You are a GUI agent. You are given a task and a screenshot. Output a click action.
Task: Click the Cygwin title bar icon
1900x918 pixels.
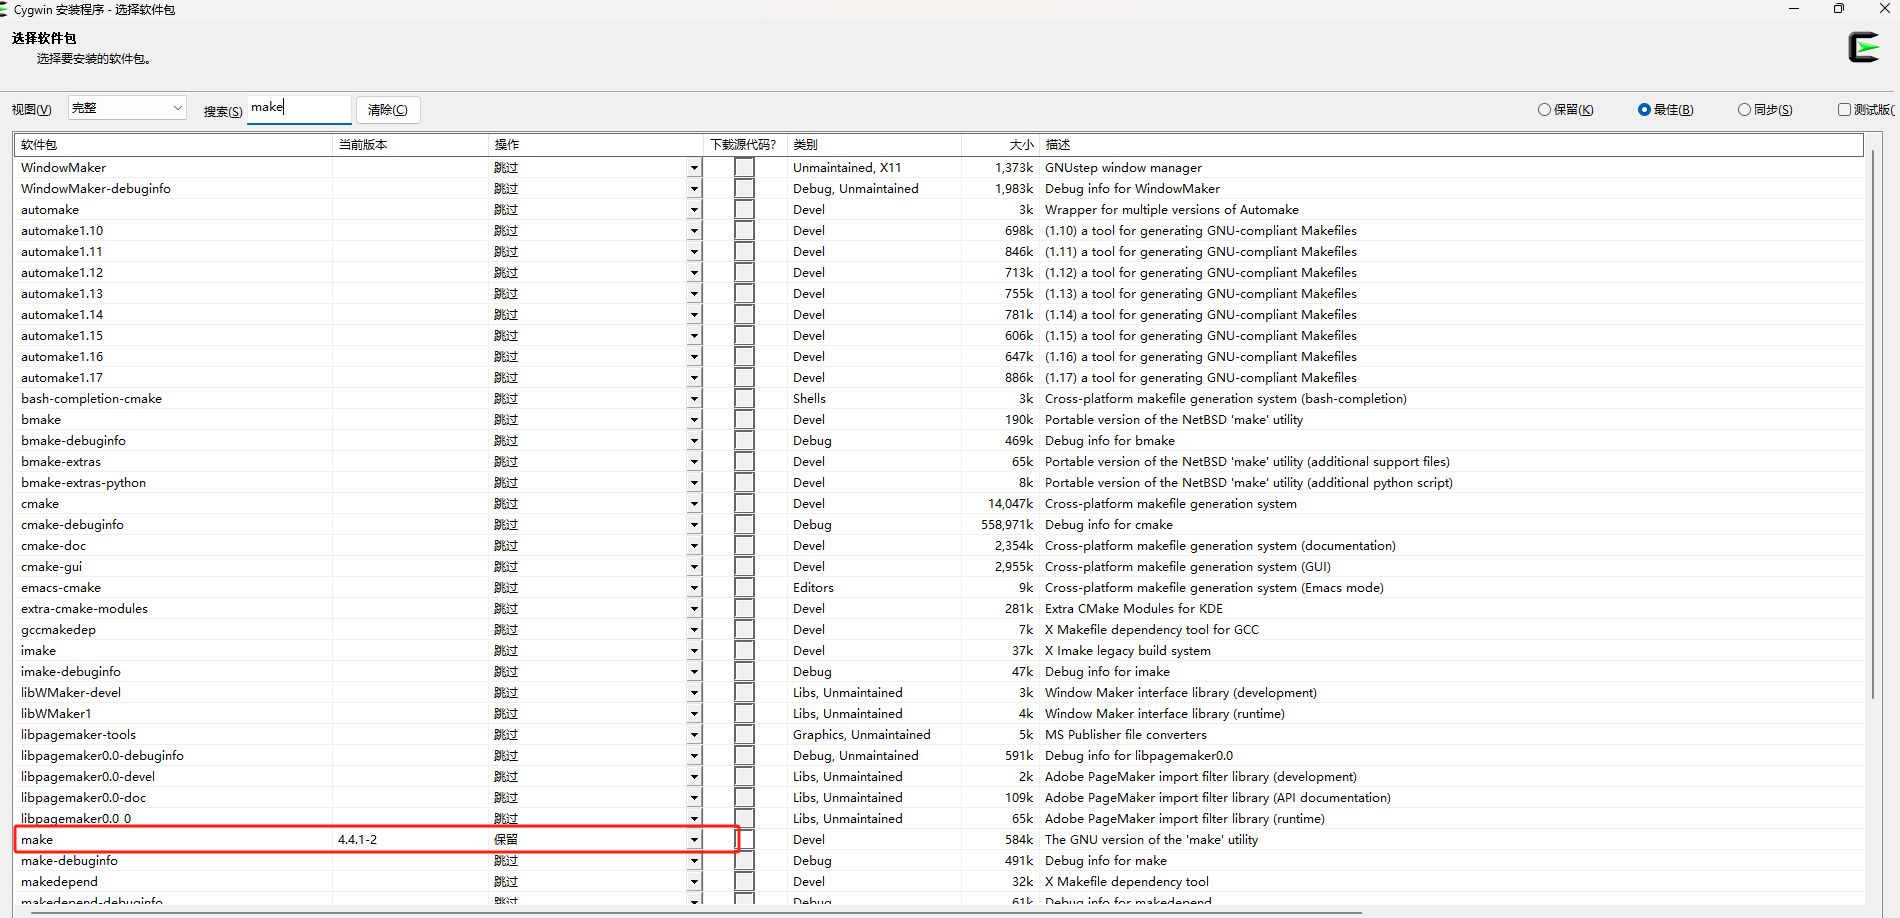(x=4, y=9)
